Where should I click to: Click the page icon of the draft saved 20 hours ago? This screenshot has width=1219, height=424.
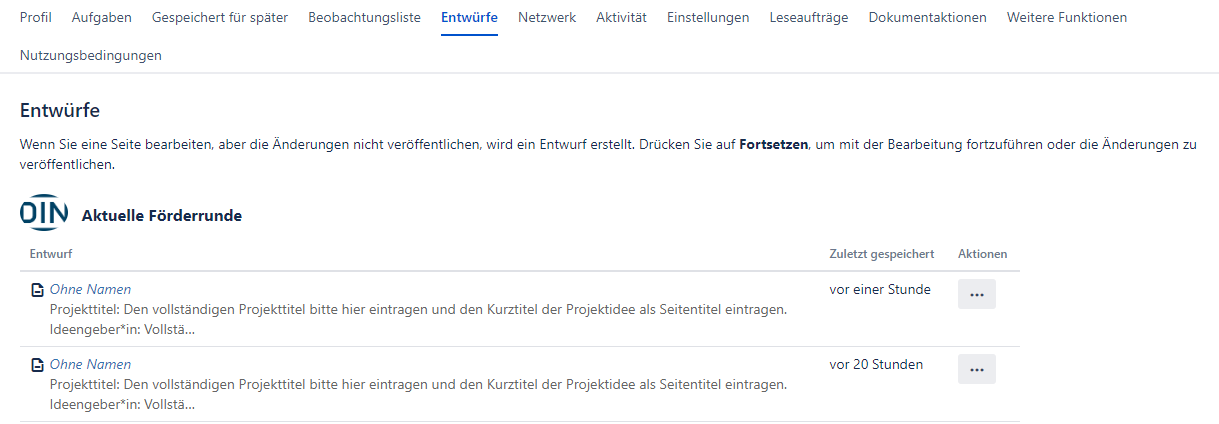[37, 365]
